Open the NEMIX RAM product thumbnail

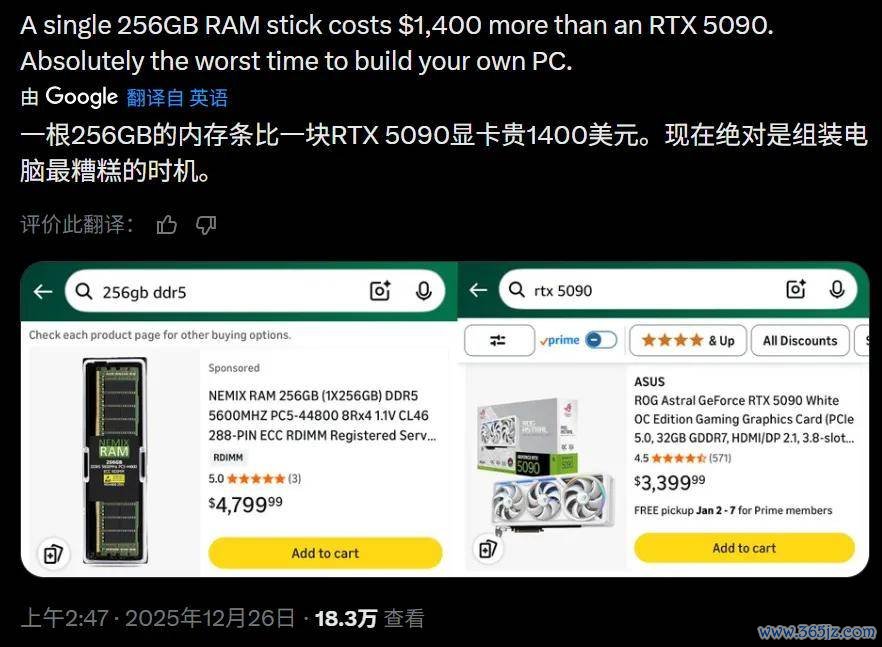(x=115, y=460)
